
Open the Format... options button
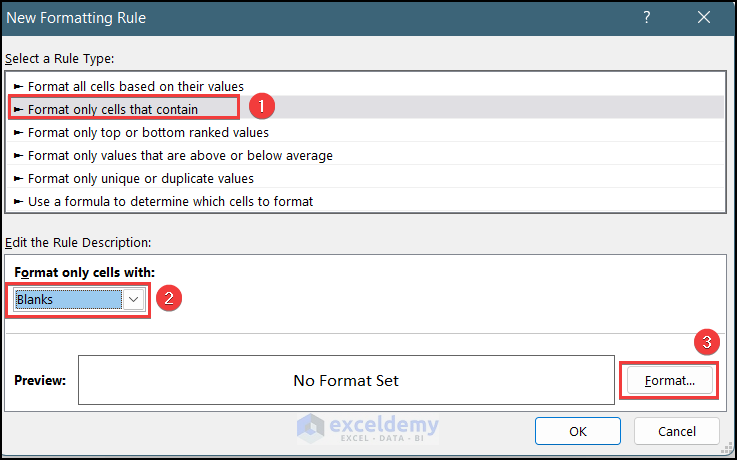coord(669,381)
